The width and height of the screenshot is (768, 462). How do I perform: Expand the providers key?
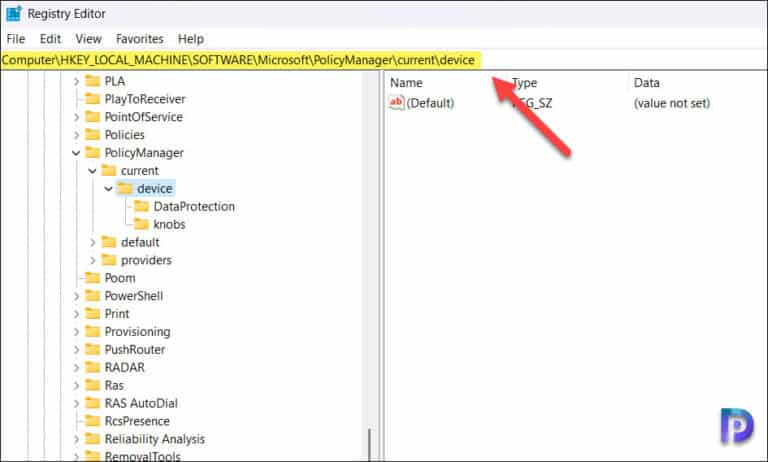click(x=93, y=261)
